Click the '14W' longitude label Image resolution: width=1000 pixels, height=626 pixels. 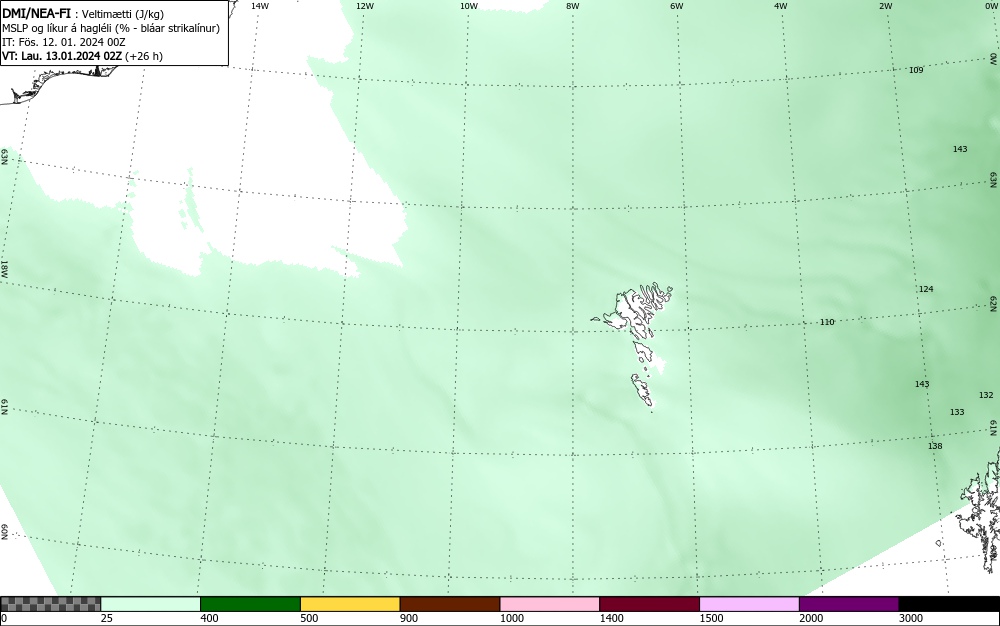[x=260, y=6]
